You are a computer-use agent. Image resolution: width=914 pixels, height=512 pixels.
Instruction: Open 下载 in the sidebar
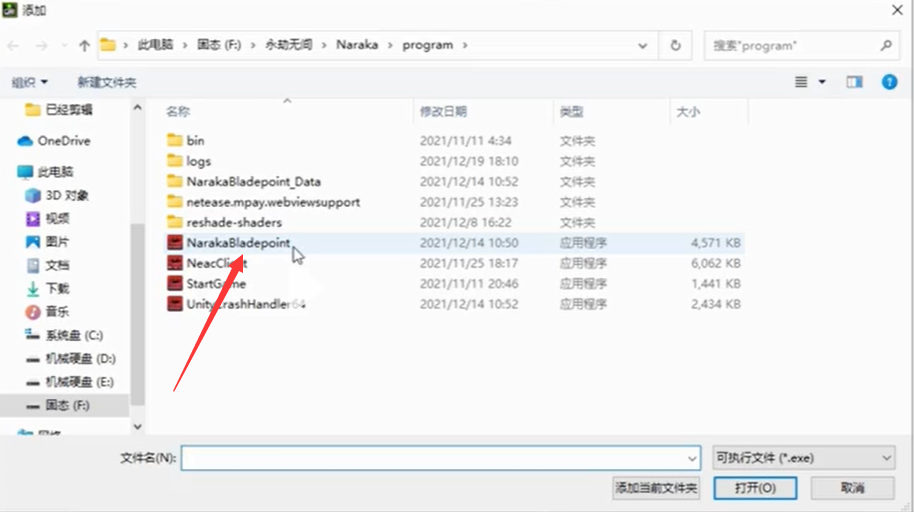coord(48,288)
